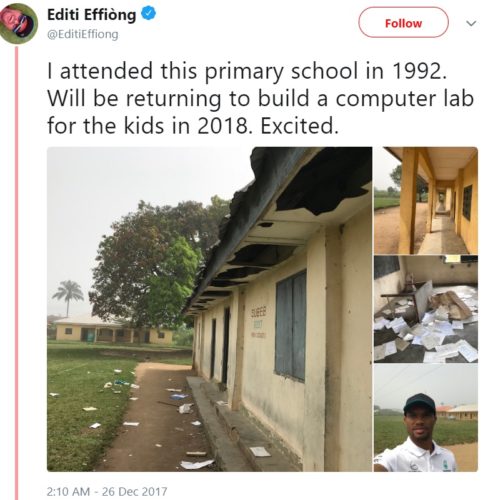Visit the @EditiEffiong handle
This screenshot has height=500, width=483.
tap(83, 34)
